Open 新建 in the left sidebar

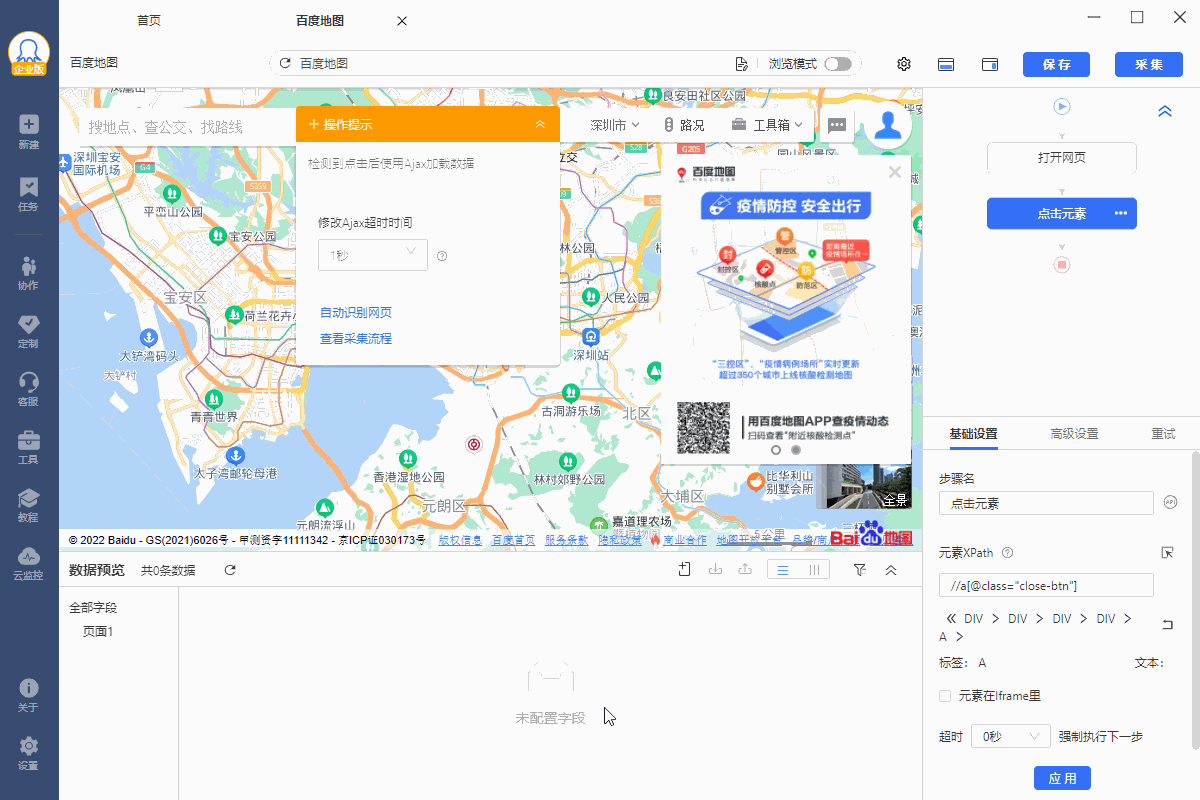(x=28, y=132)
